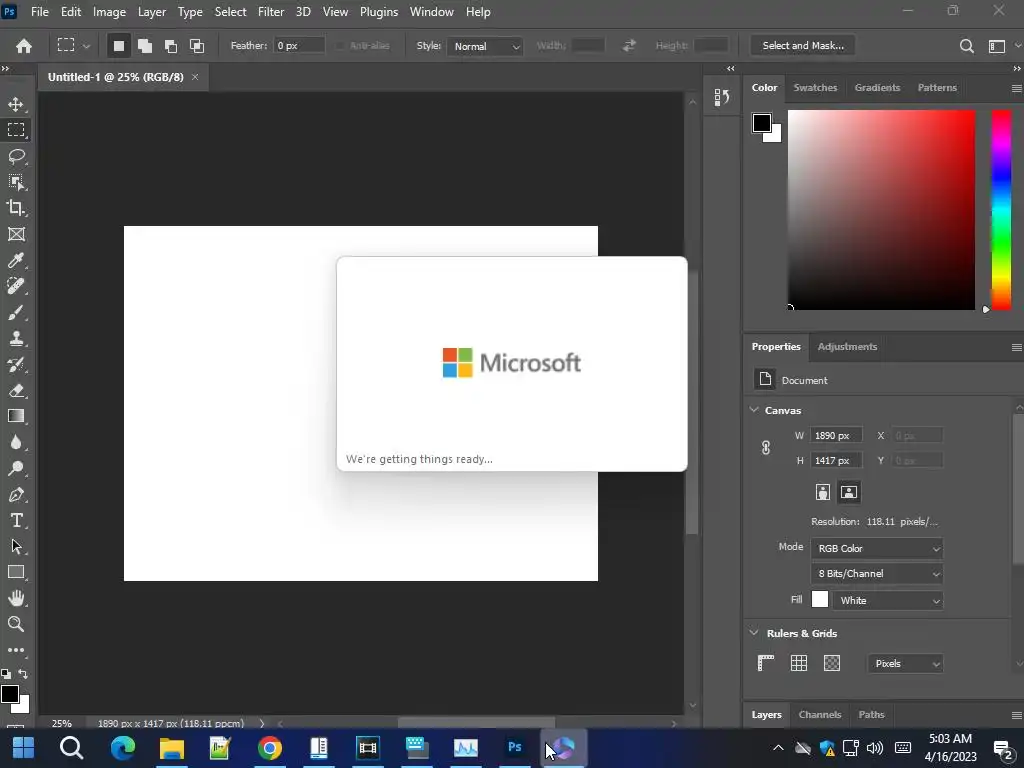Click the canvas width W field

836,436
